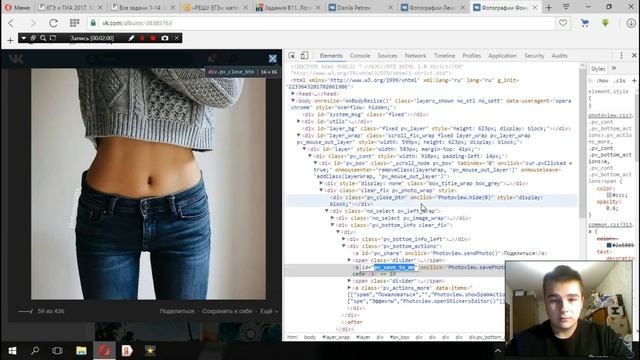Screen dimensions: 640x360
Task: Toggle the .cls class editor
Action: click(x=620, y=81)
